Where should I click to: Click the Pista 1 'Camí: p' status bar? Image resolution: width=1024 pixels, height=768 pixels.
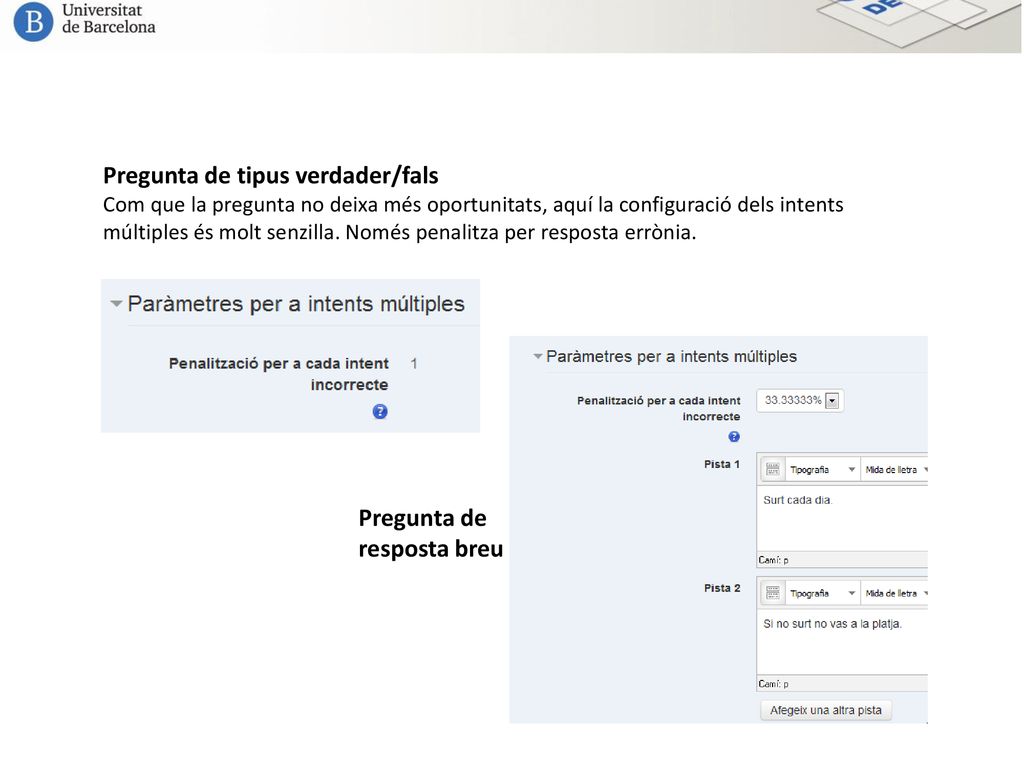coord(842,560)
